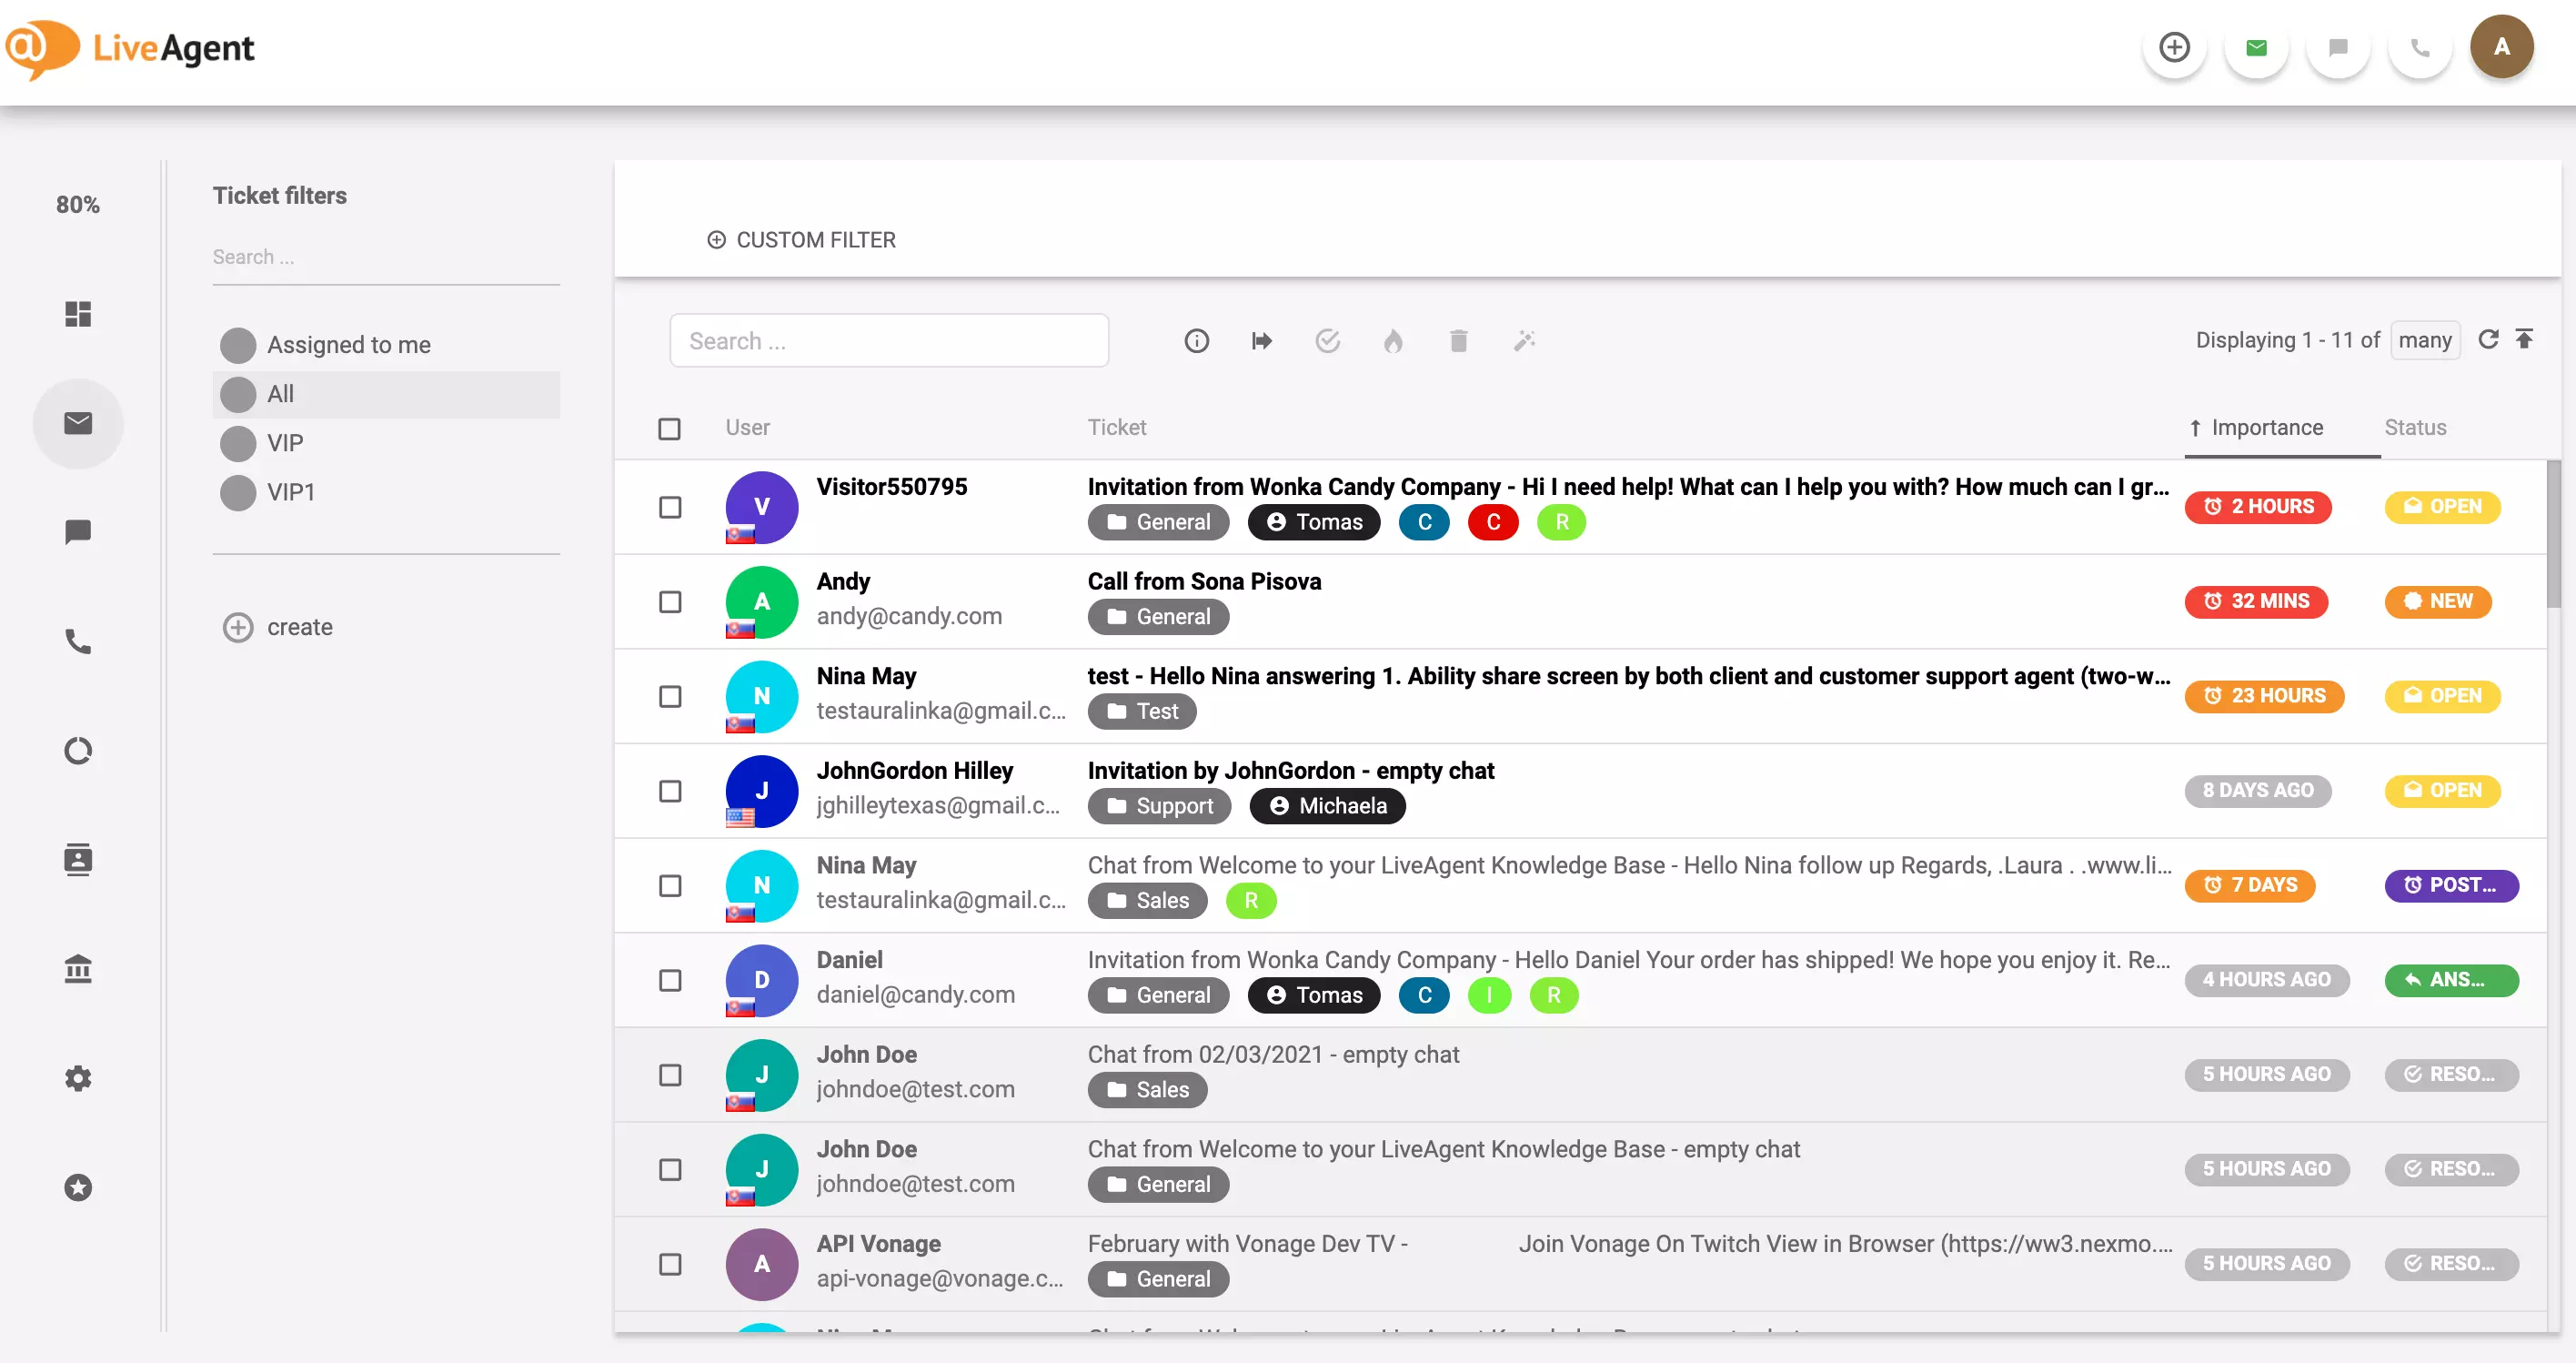
Task: Open the Calls section in the sidebar
Action: 77,641
